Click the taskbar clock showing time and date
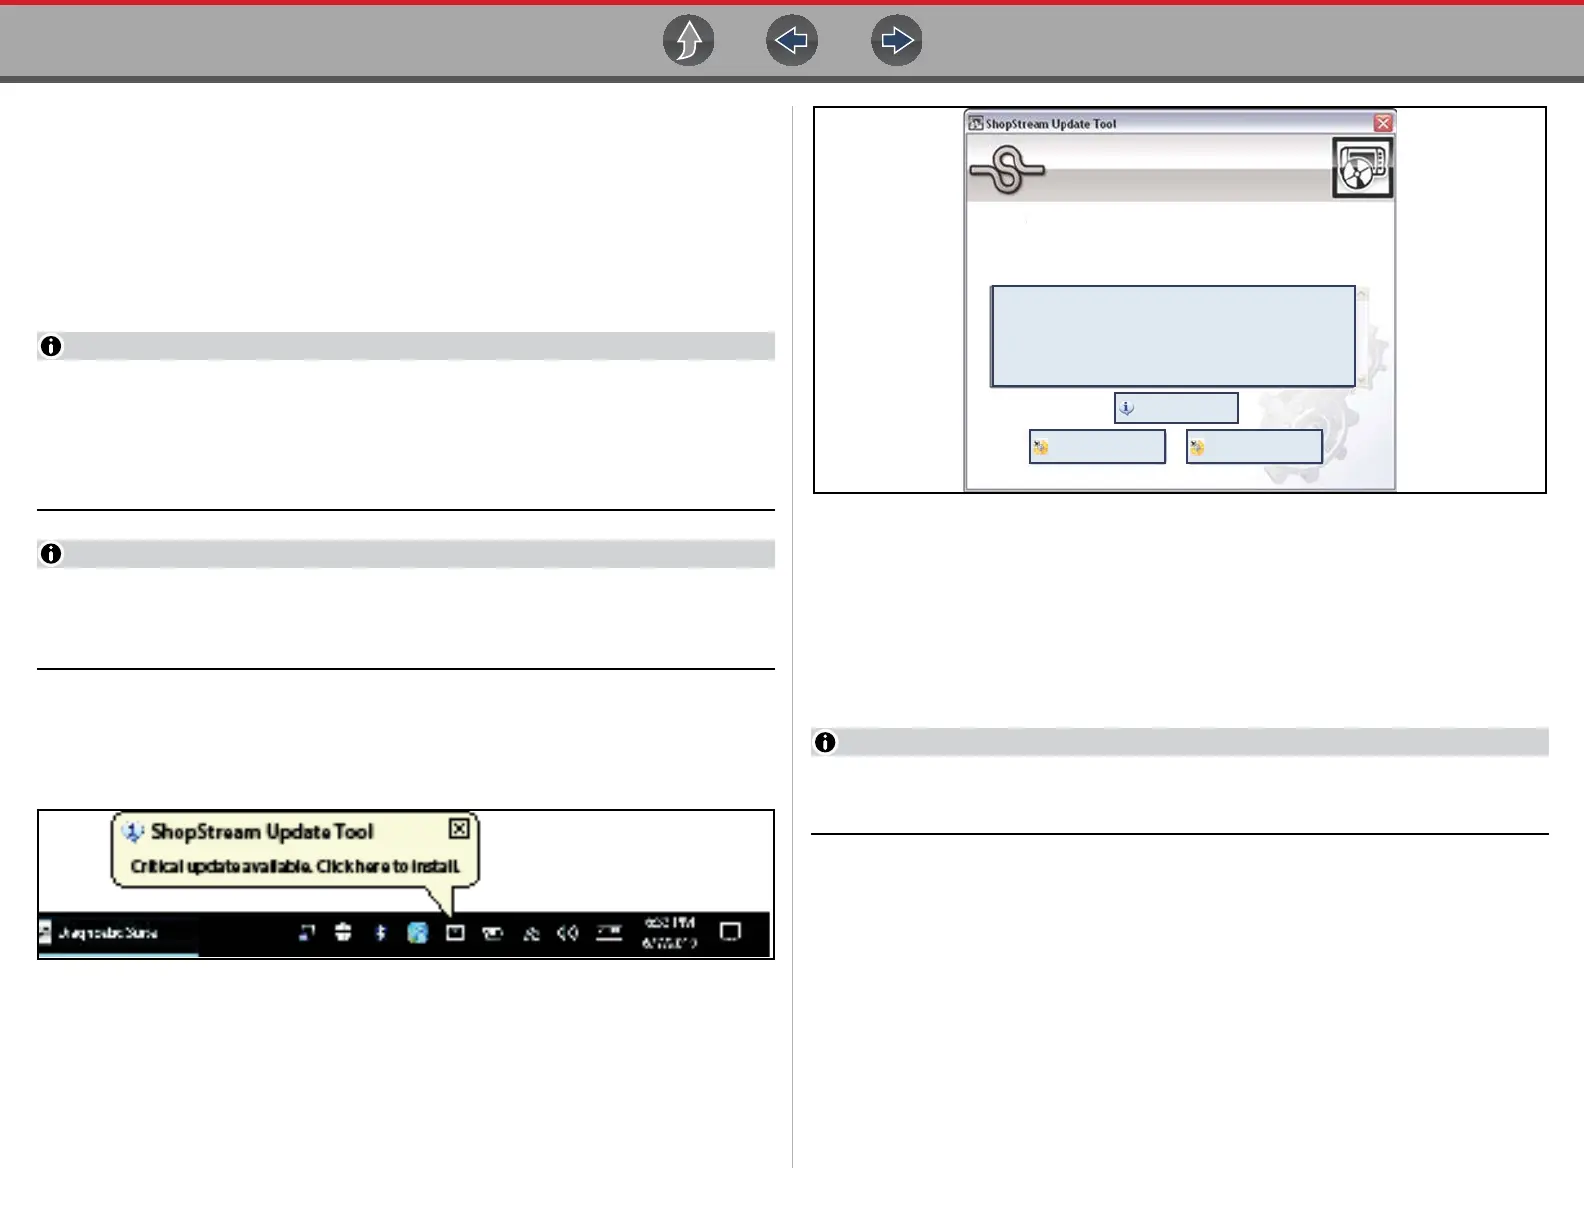This screenshot has height=1224, width=1584. click(669, 933)
